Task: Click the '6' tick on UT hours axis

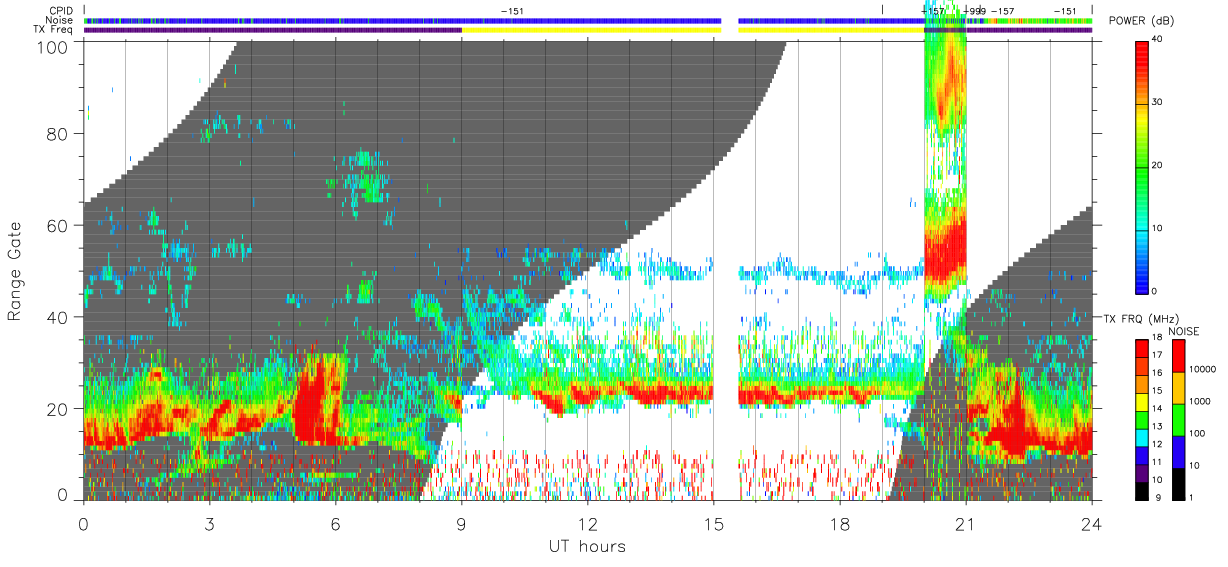Action: (335, 524)
